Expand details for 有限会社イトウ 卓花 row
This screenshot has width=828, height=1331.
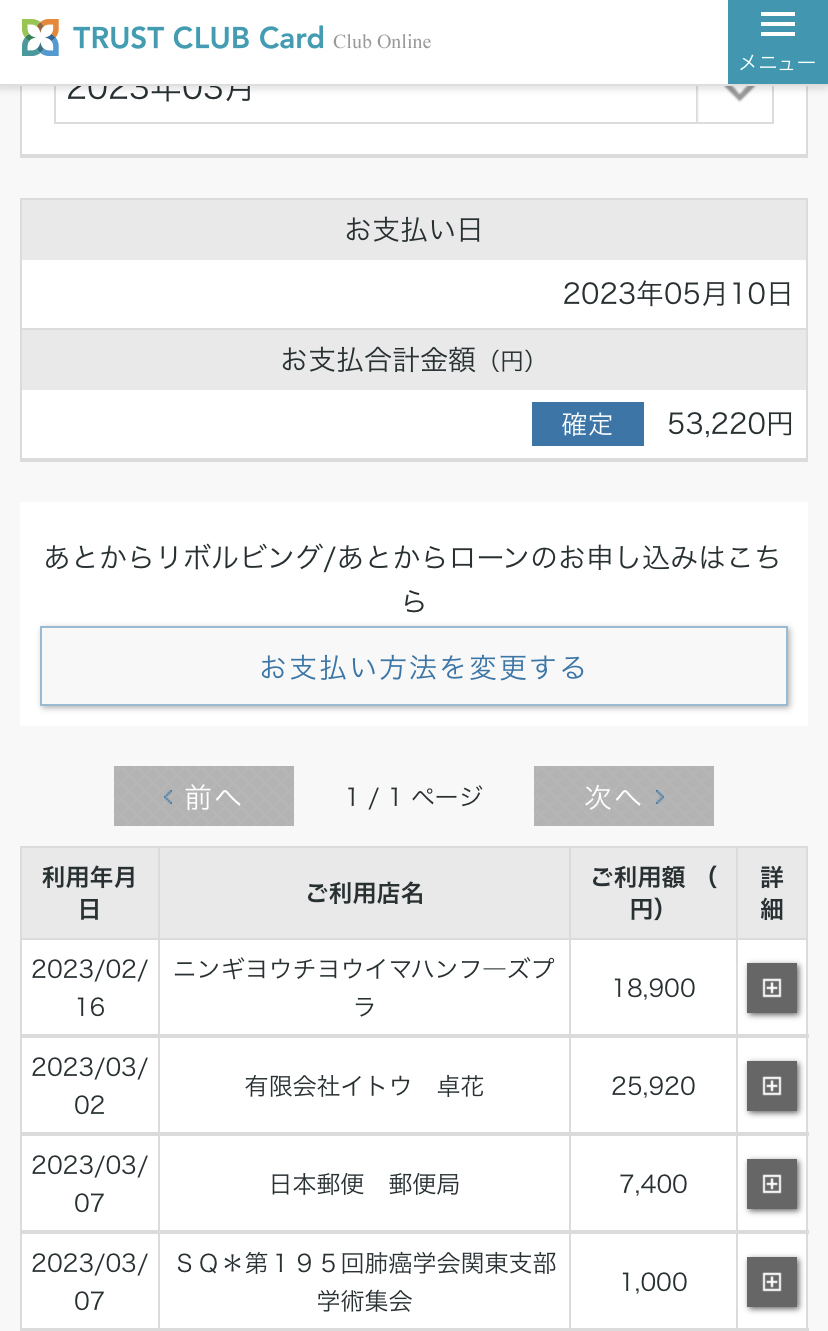tap(772, 1086)
